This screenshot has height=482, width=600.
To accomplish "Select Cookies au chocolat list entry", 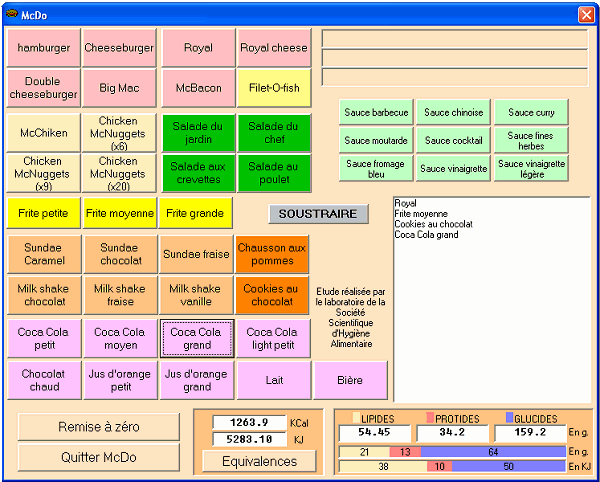I will click(434, 224).
